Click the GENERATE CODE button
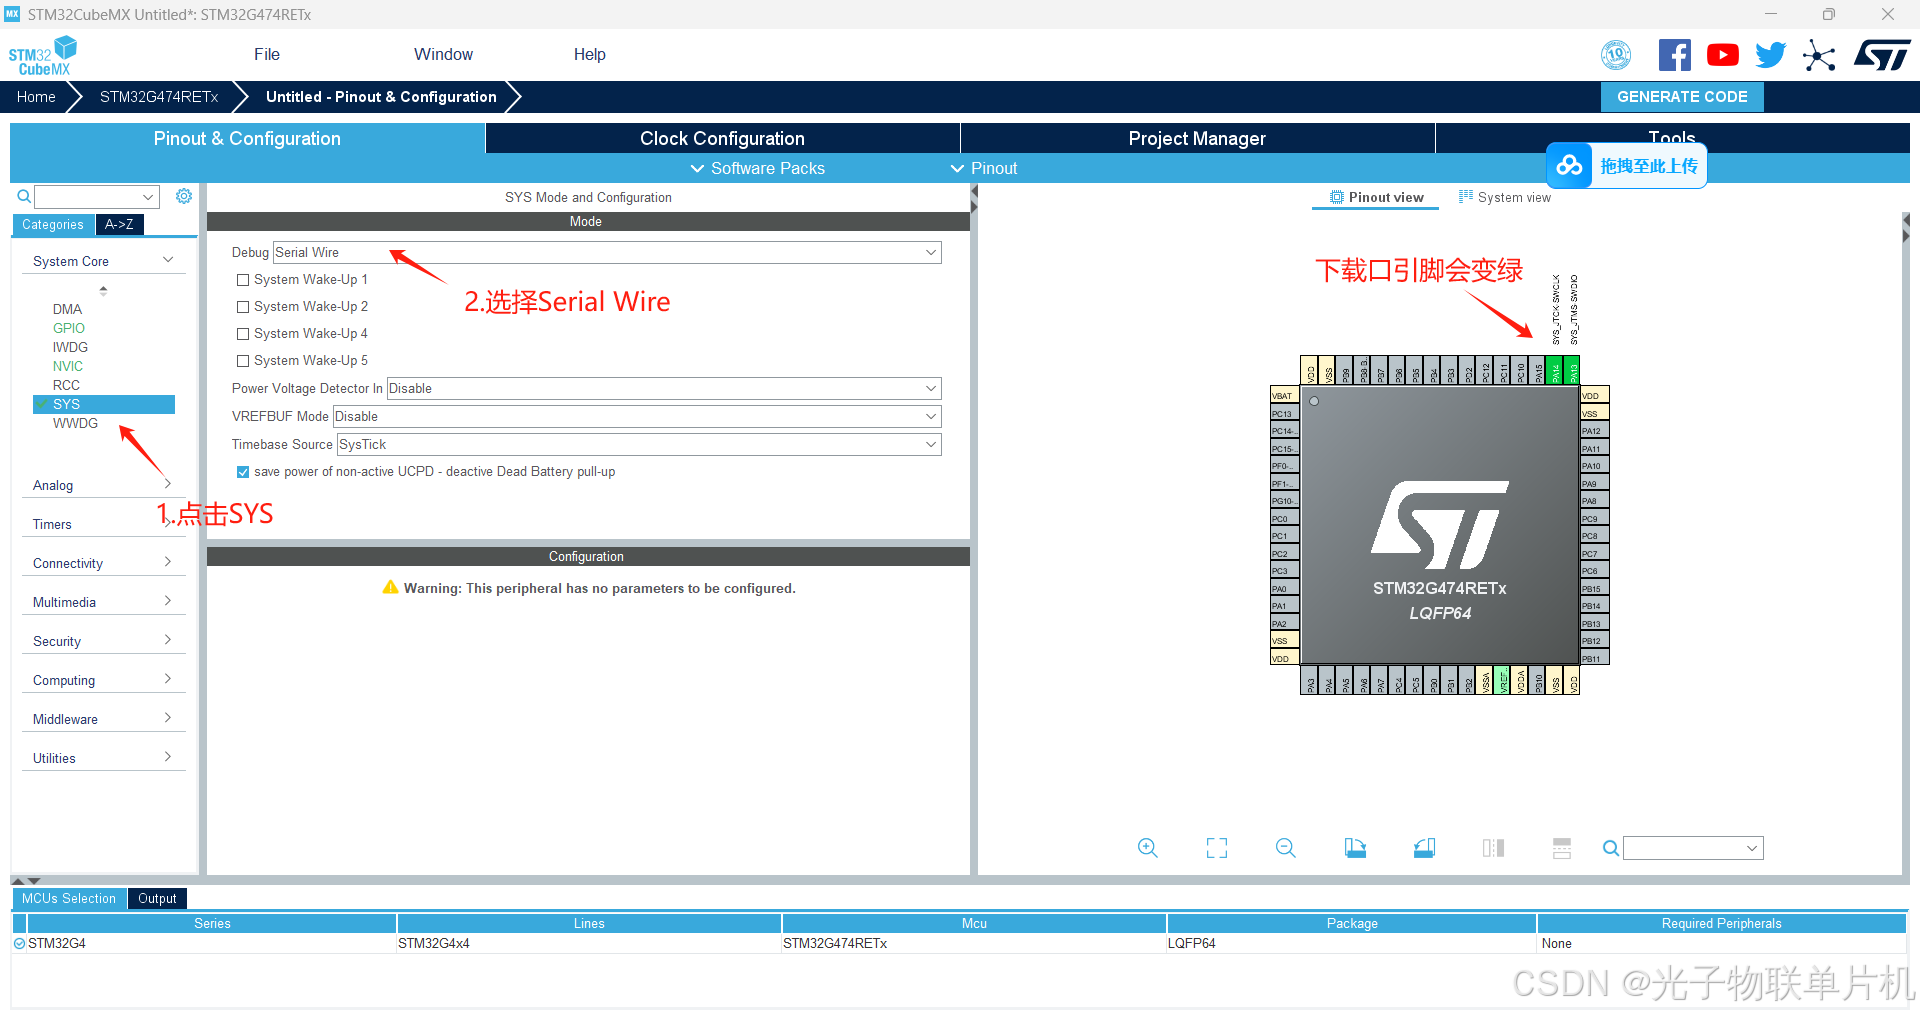This screenshot has height=1015, width=1920. [1682, 97]
